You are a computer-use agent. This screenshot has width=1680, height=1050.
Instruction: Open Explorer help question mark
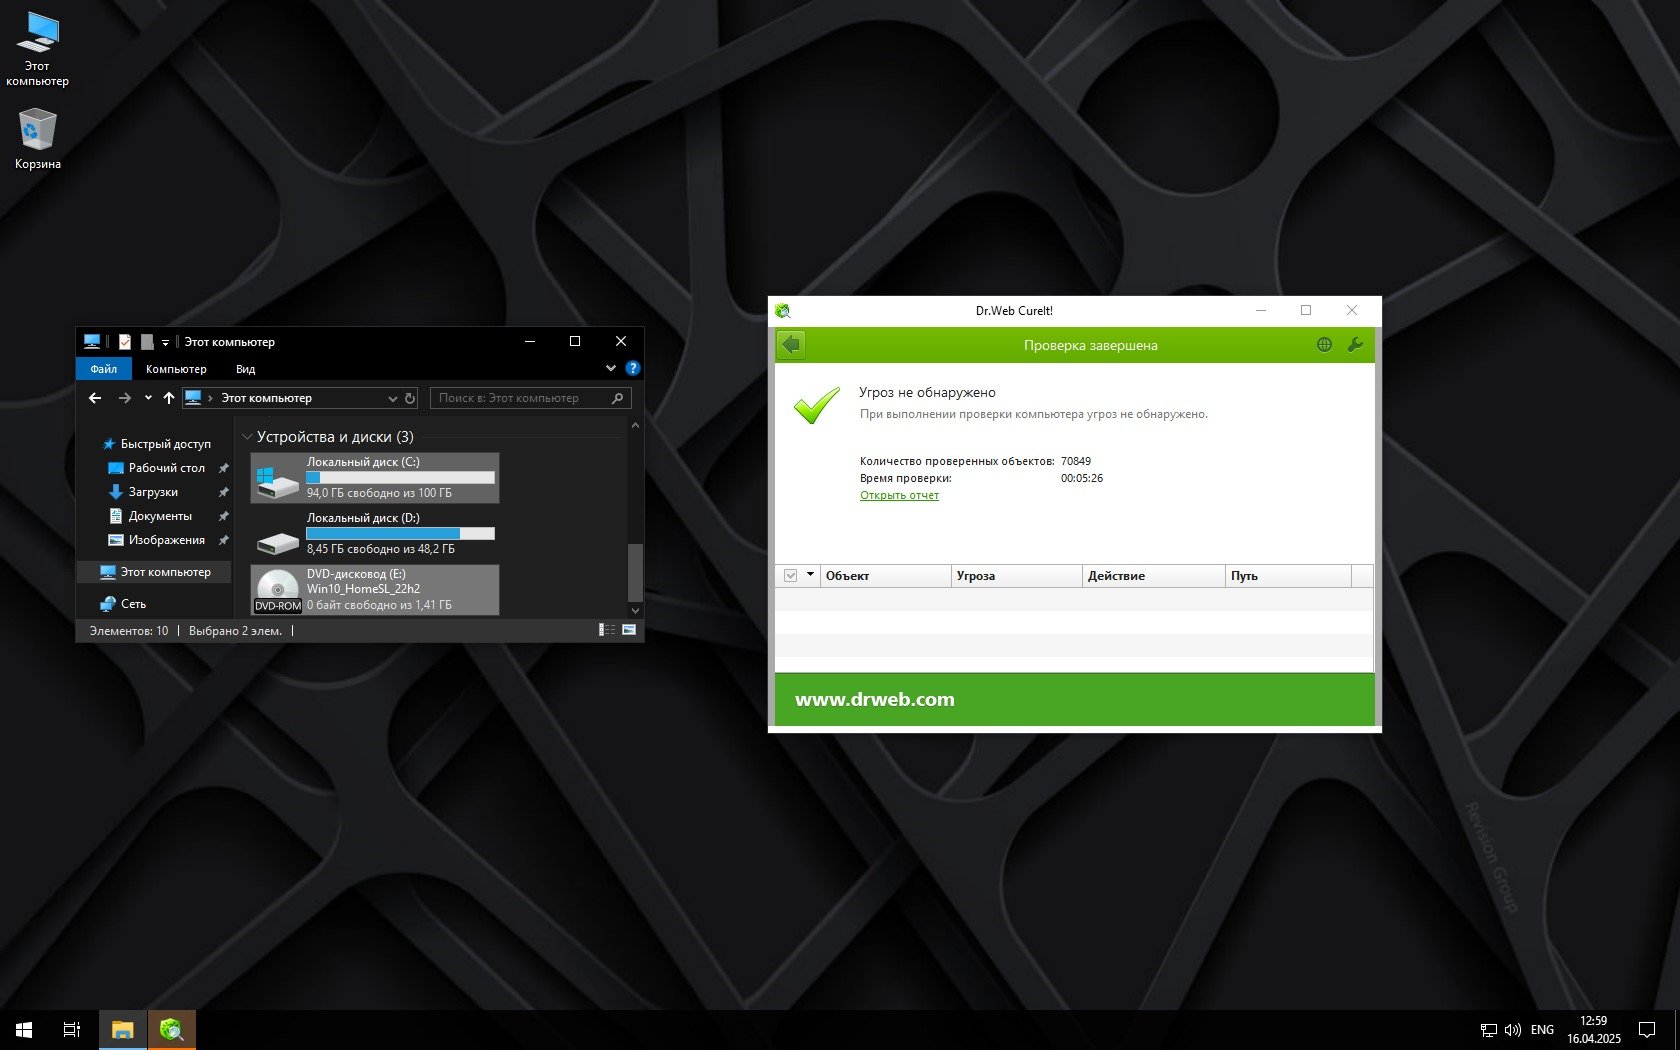coord(632,368)
